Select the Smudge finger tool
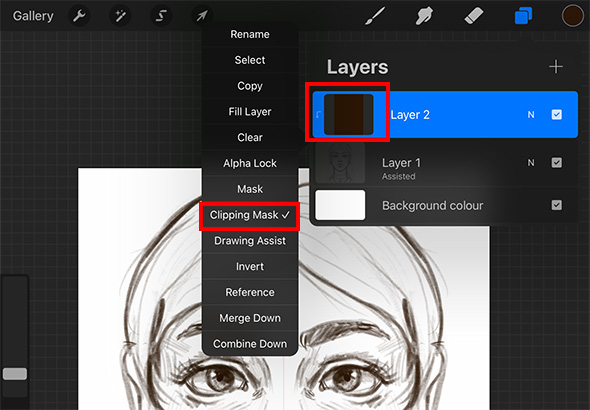590x410 pixels. point(424,16)
